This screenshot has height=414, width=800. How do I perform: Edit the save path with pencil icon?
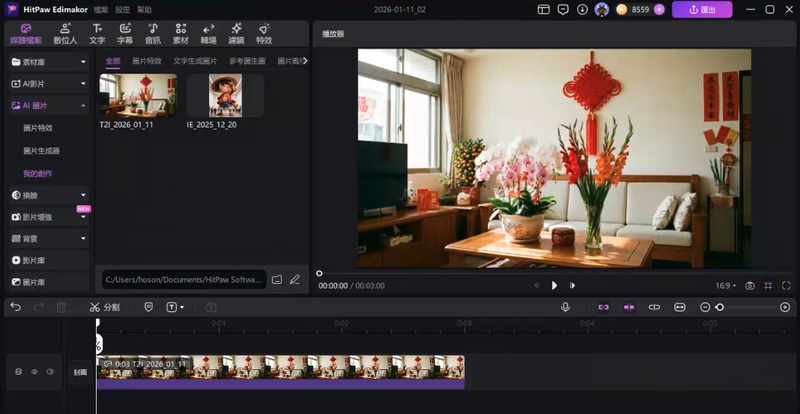point(295,280)
